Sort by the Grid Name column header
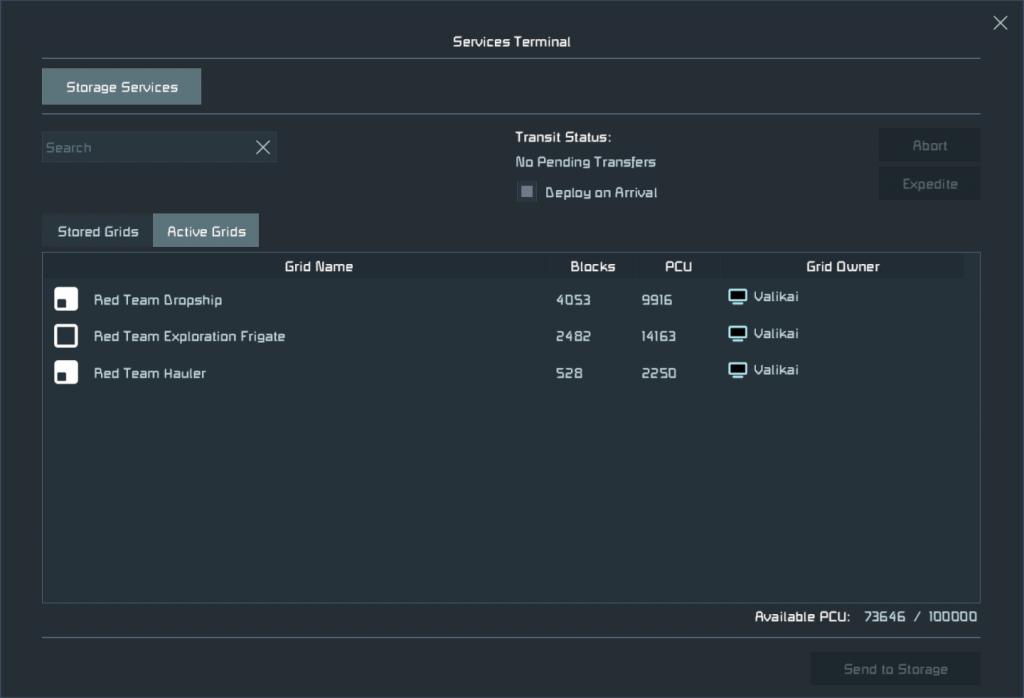Image resolution: width=1024 pixels, height=698 pixels. pos(319,266)
